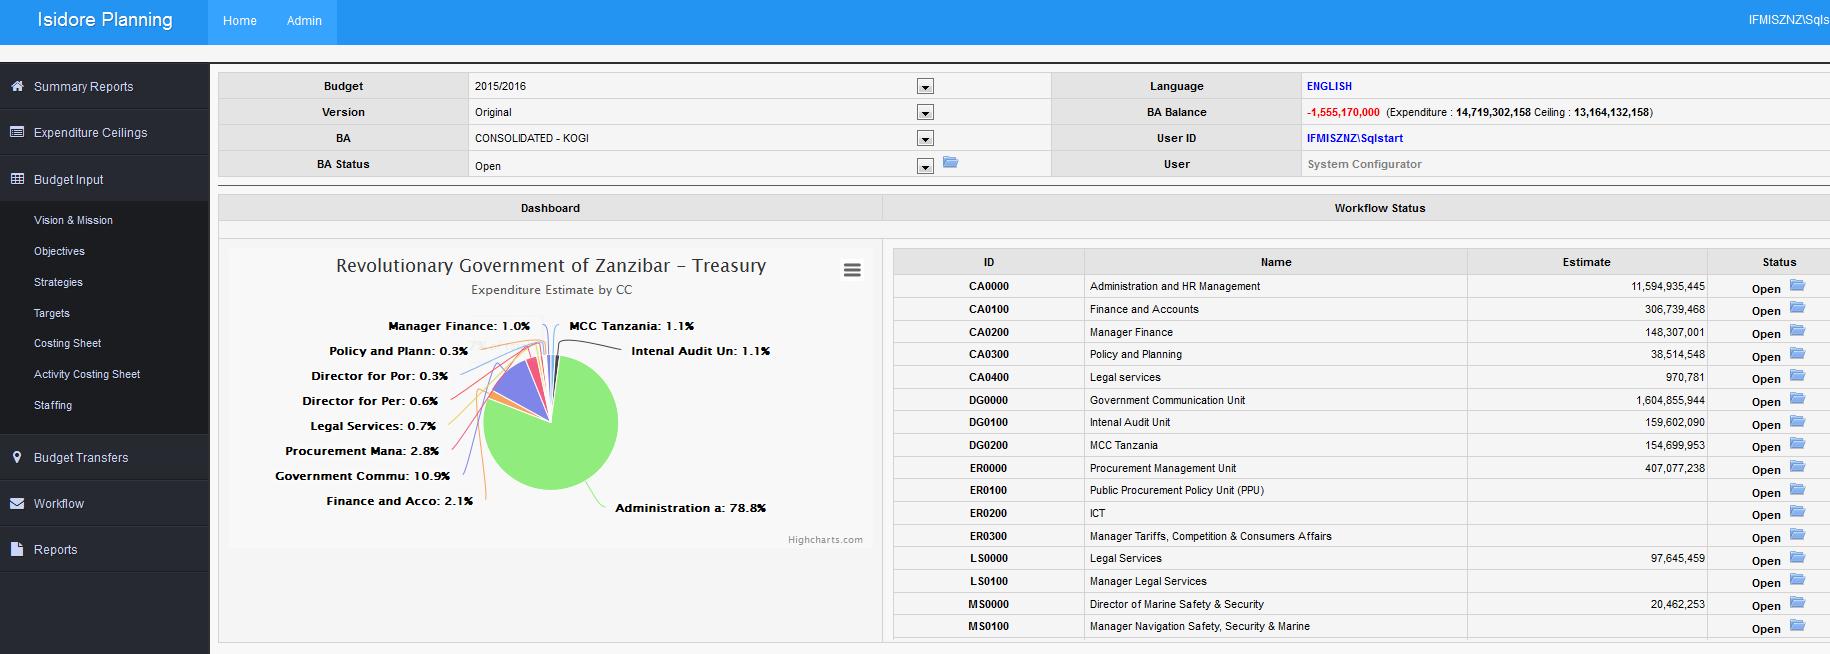This screenshot has width=1830, height=654.
Task: Open the Workflow section
Action: tap(104, 504)
